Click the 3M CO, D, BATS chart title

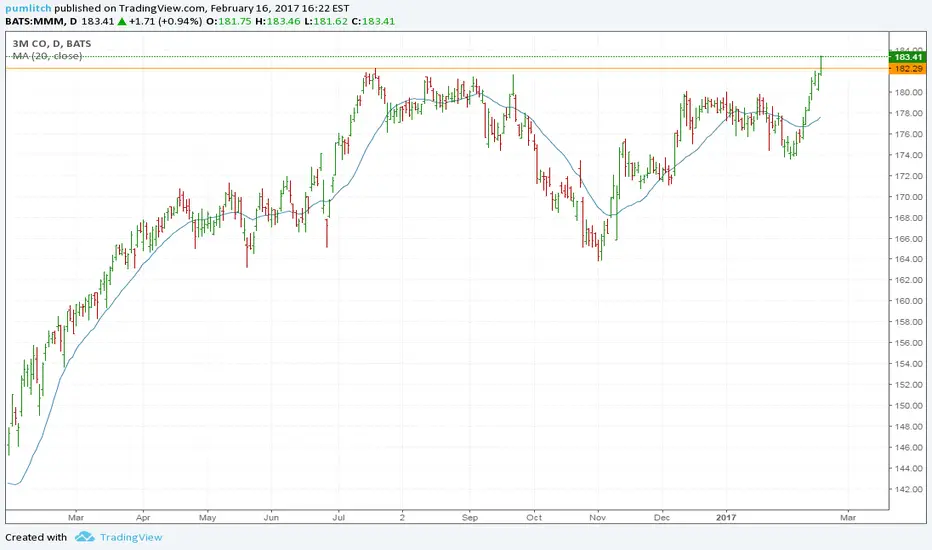pyautogui.click(x=52, y=43)
